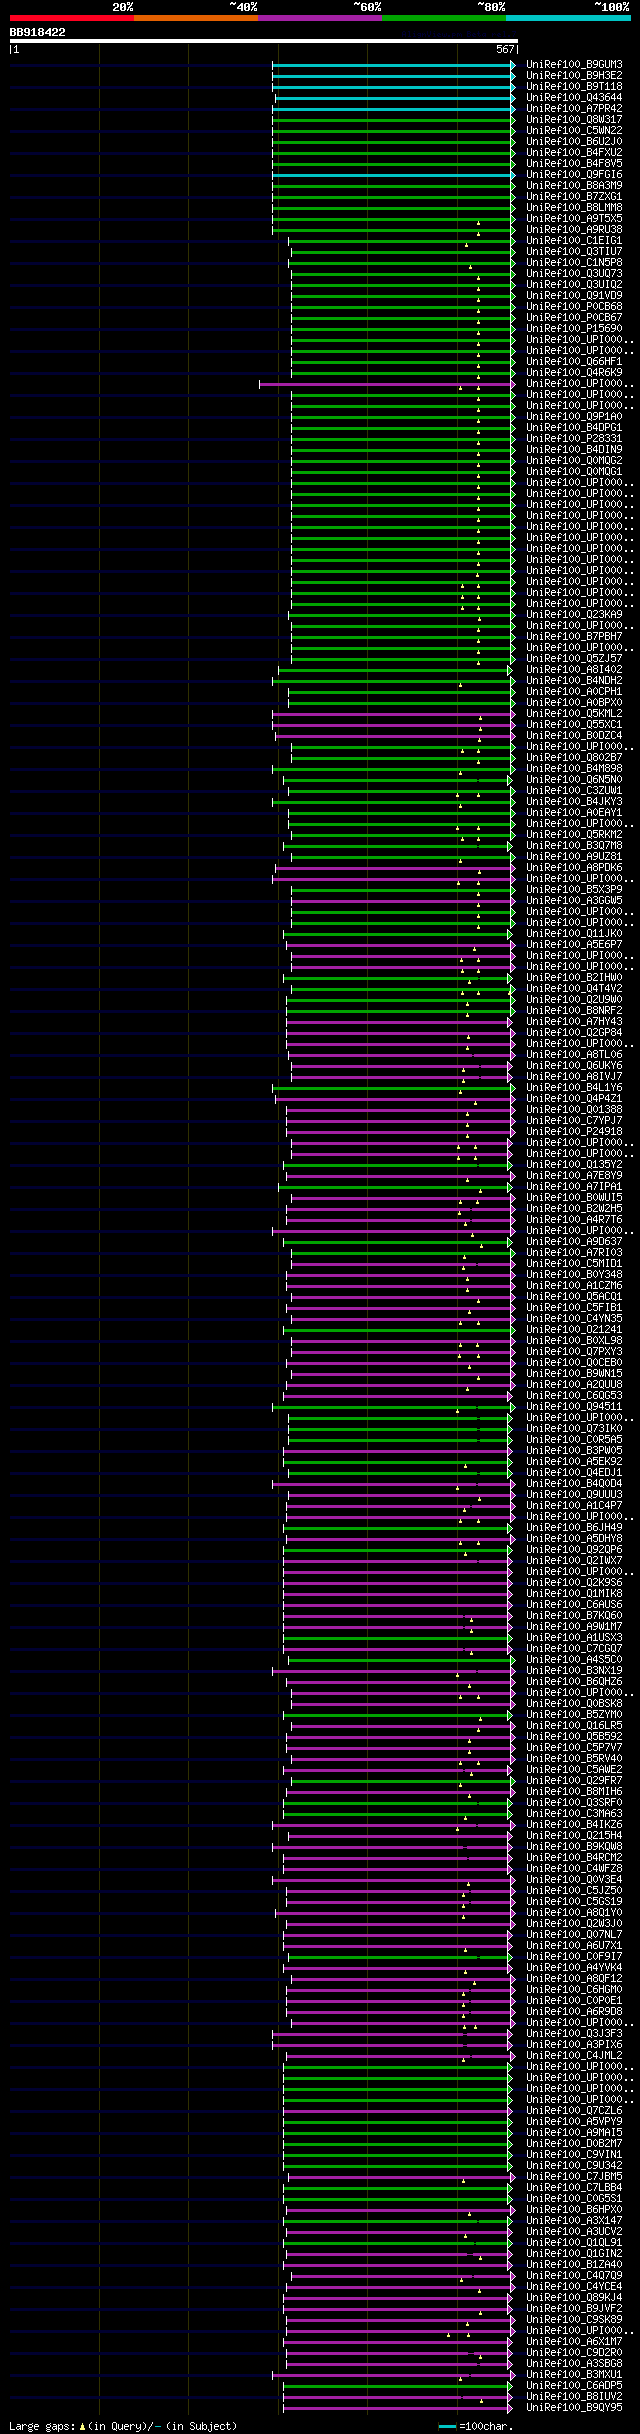
Task: Select the UniRef100_A8PDK6 label
Action: pos(574,868)
